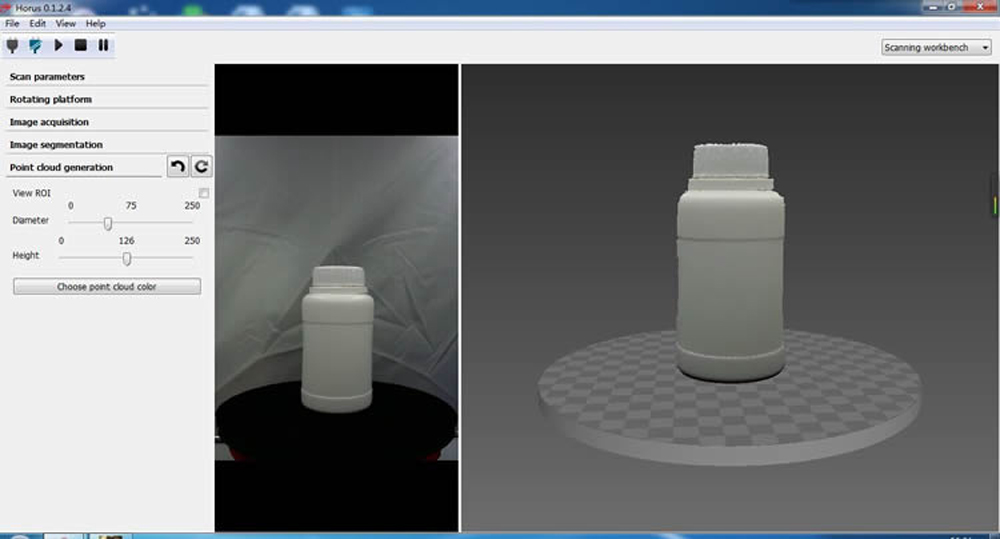Enable the View ROI checkbox
Viewport: 1000px width, 539px height.
point(203,193)
